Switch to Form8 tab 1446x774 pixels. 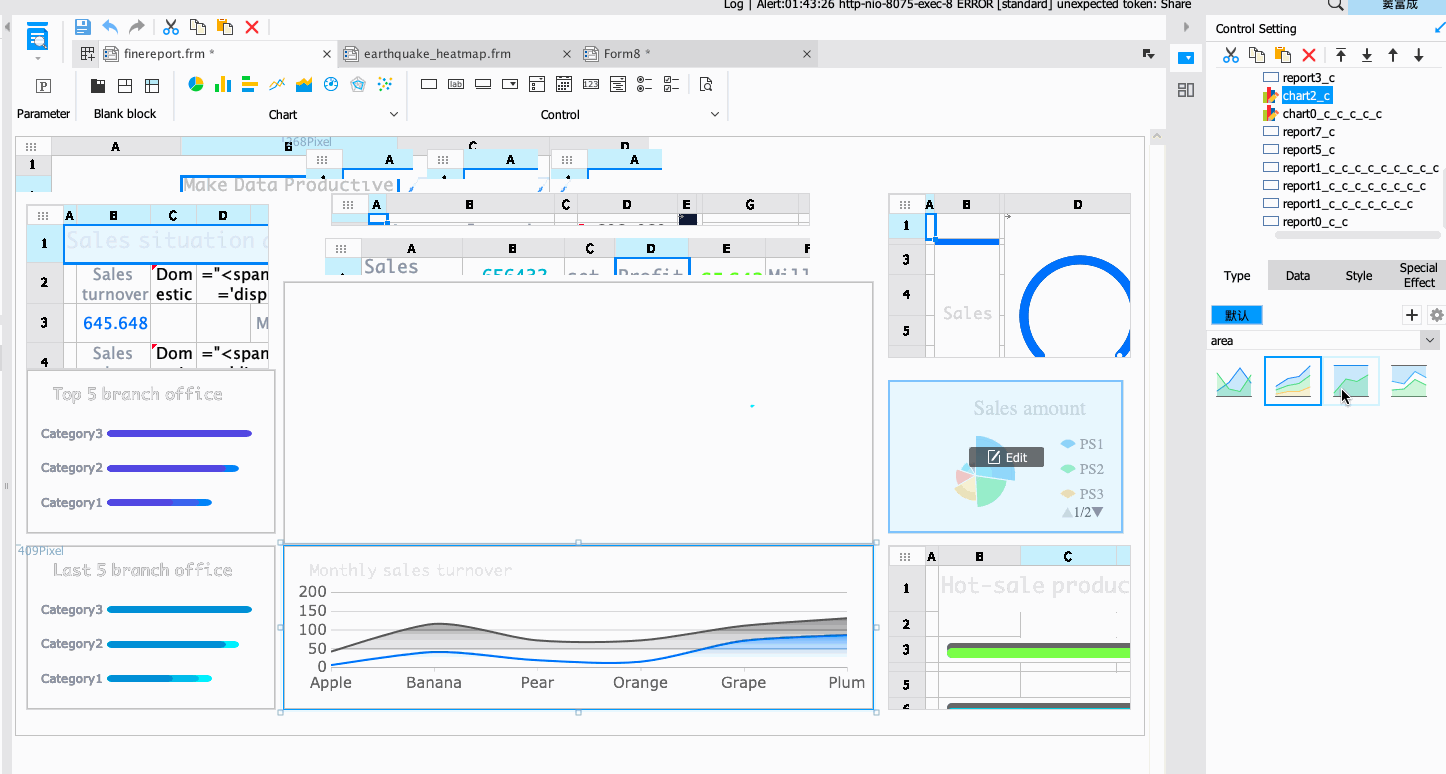pyautogui.click(x=698, y=53)
